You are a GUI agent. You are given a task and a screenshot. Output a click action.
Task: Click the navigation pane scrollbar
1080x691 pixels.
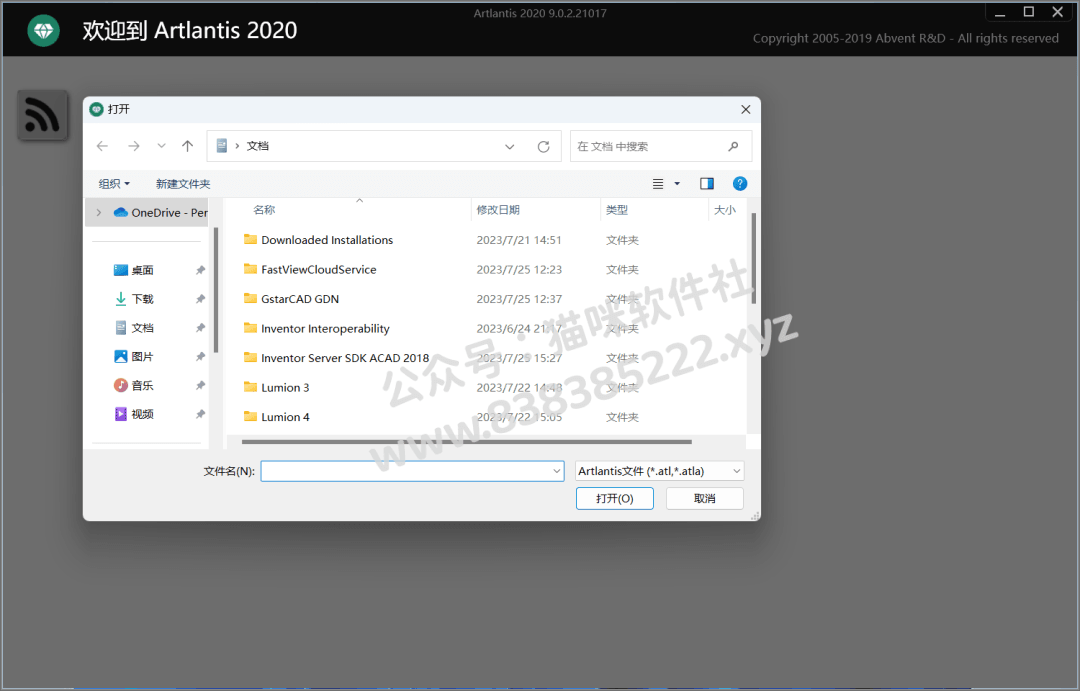click(x=216, y=289)
